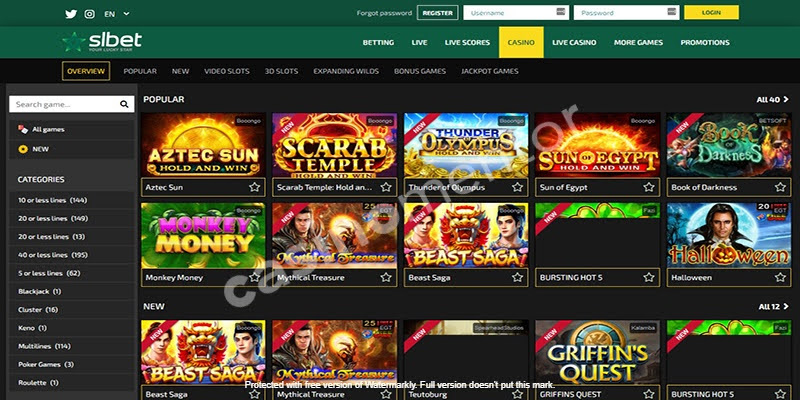Open the Twitter icon link

(x=71, y=14)
